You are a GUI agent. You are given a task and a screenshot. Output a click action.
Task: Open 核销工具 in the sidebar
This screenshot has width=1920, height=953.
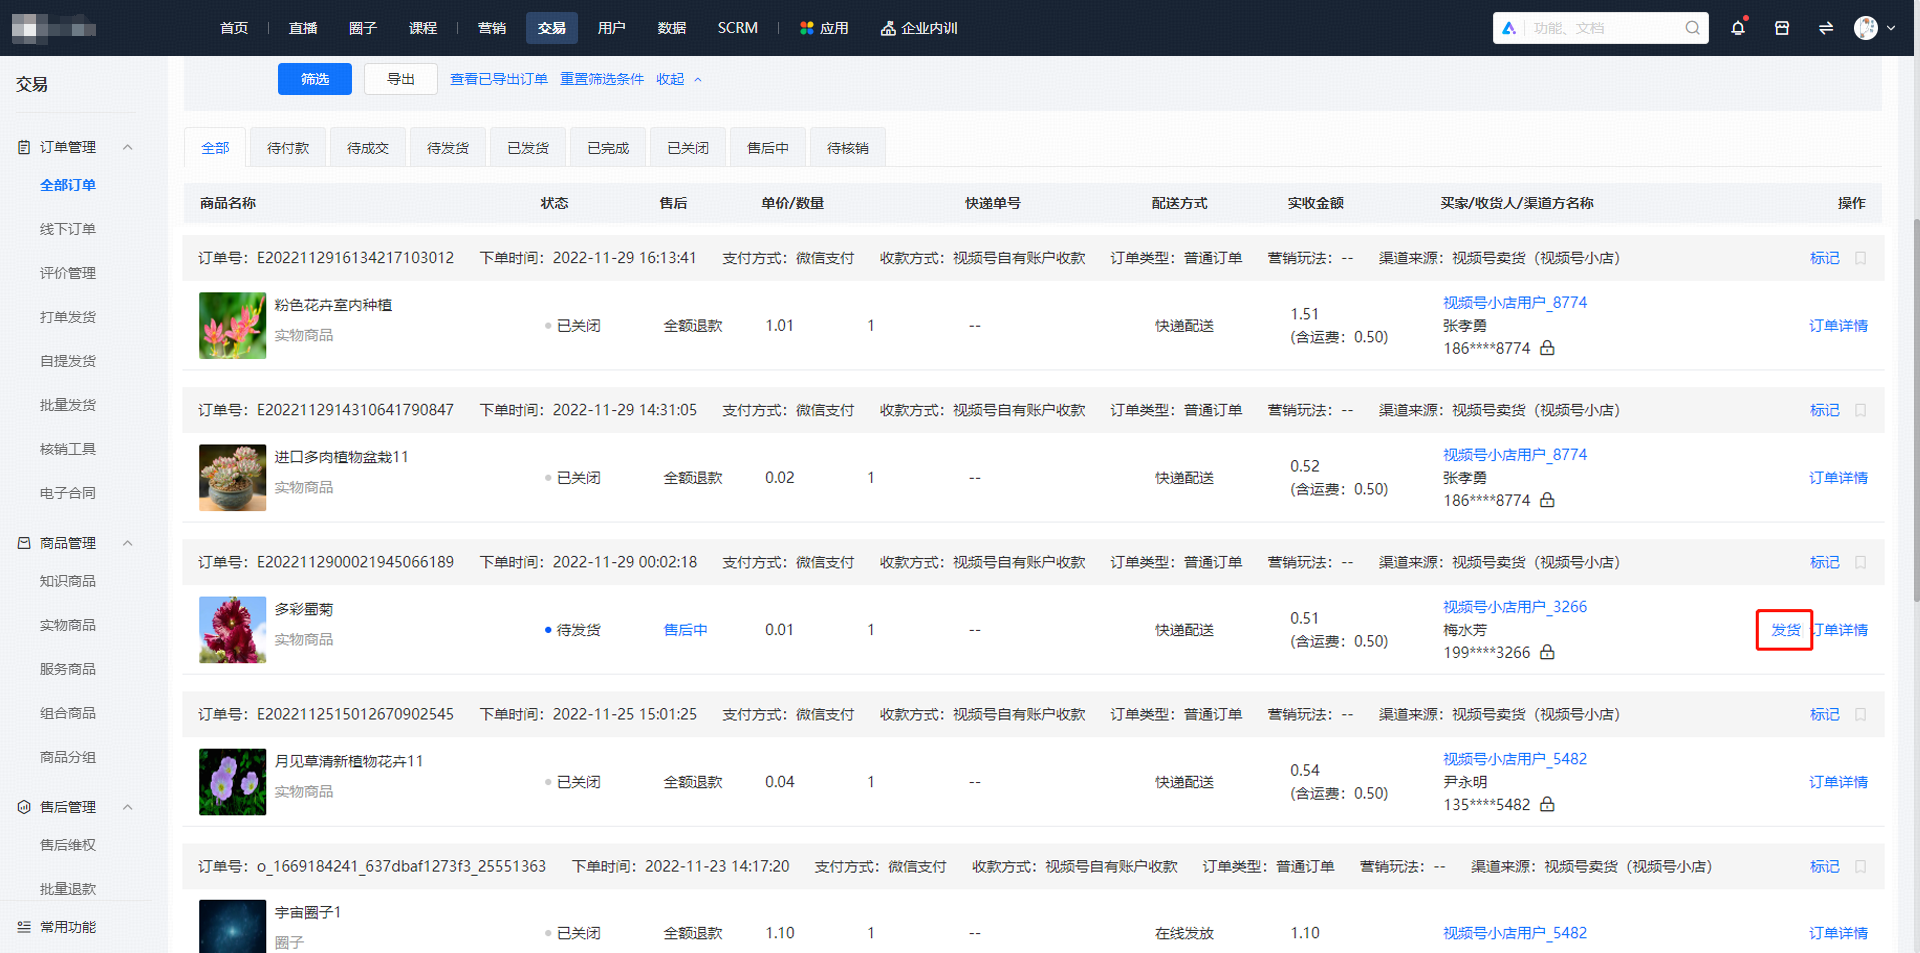pyautogui.click(x=68, y=449)
